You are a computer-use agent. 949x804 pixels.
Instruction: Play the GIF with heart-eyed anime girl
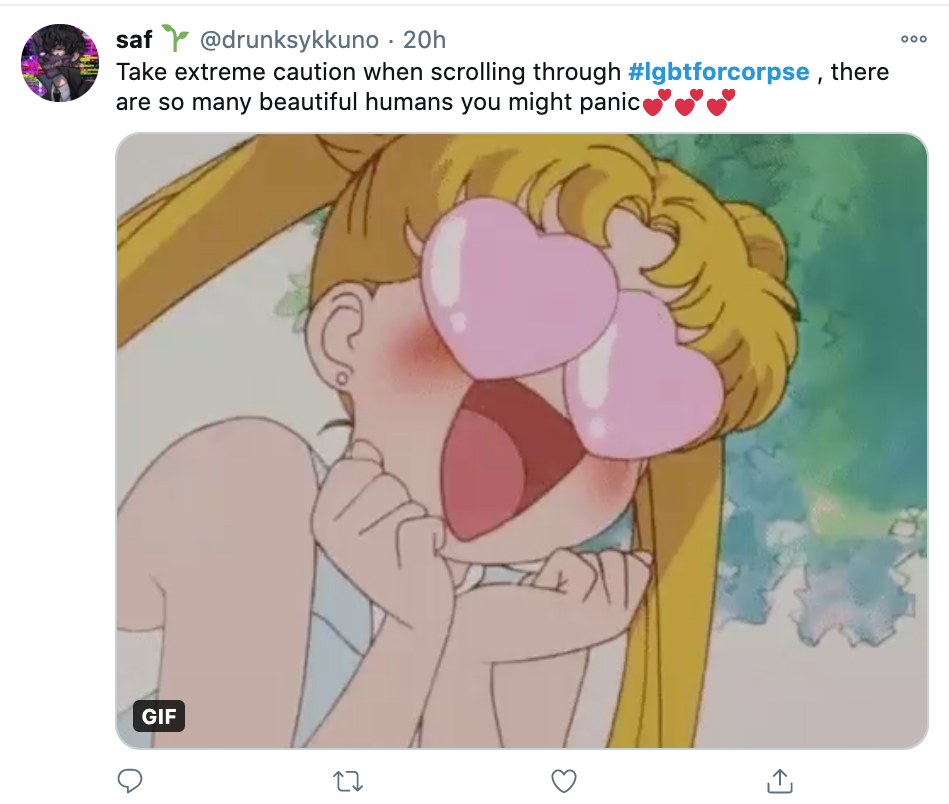(x=522, y=440)
